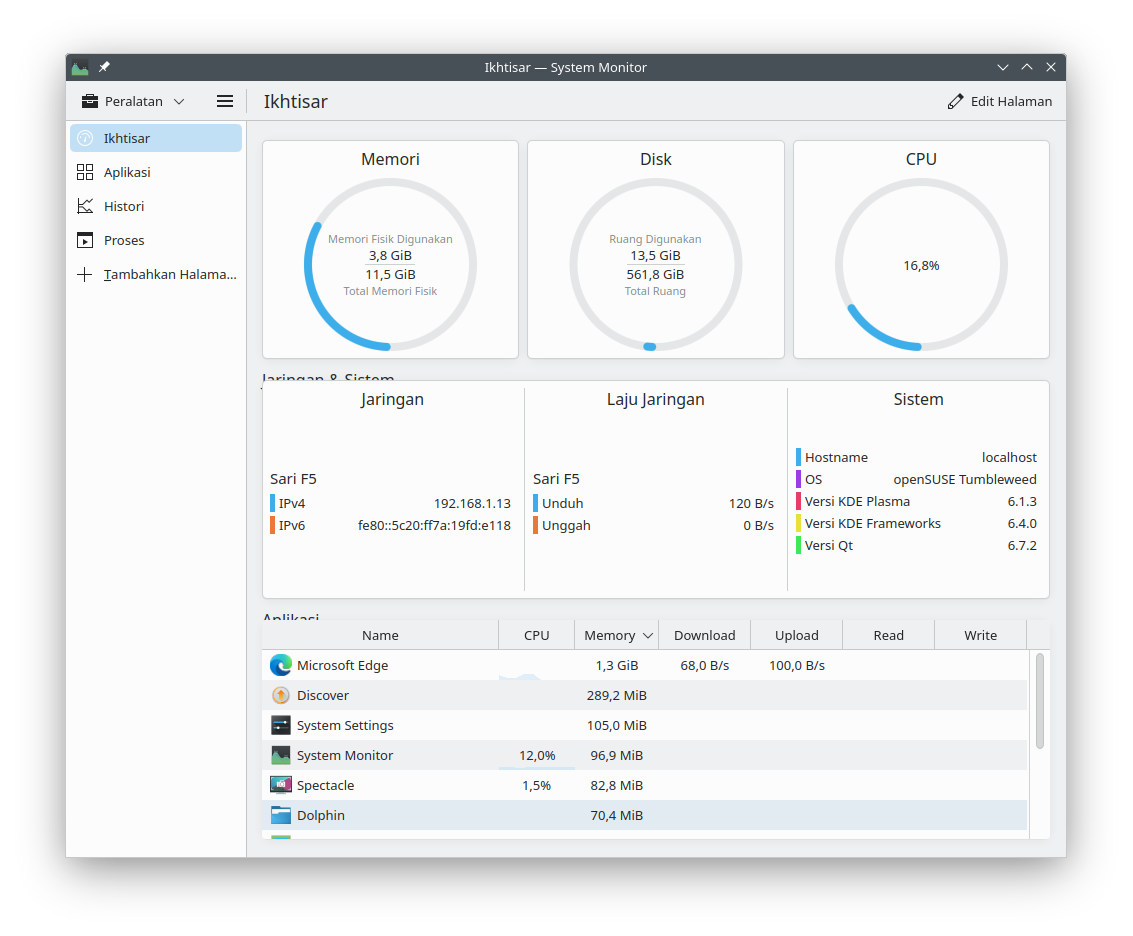1133x936 pixels.
Task: Click the Spectacle app icon
Action: point(281,785)
